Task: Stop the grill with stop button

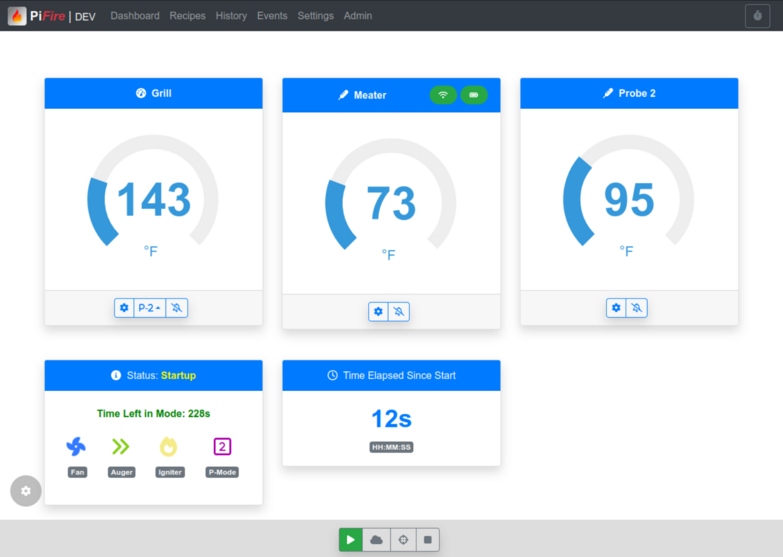Action: point(427,540)
